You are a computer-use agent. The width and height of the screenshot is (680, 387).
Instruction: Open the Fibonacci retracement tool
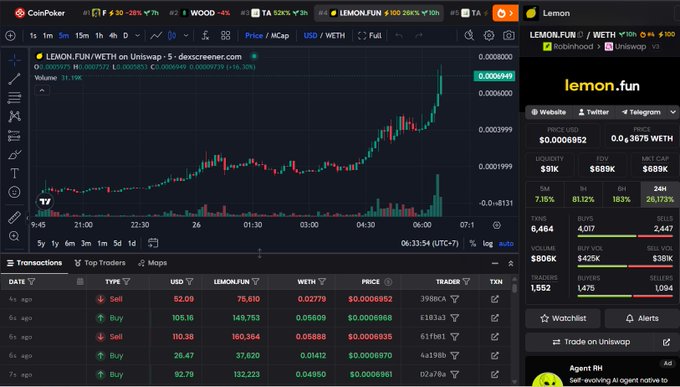point(14,97)
